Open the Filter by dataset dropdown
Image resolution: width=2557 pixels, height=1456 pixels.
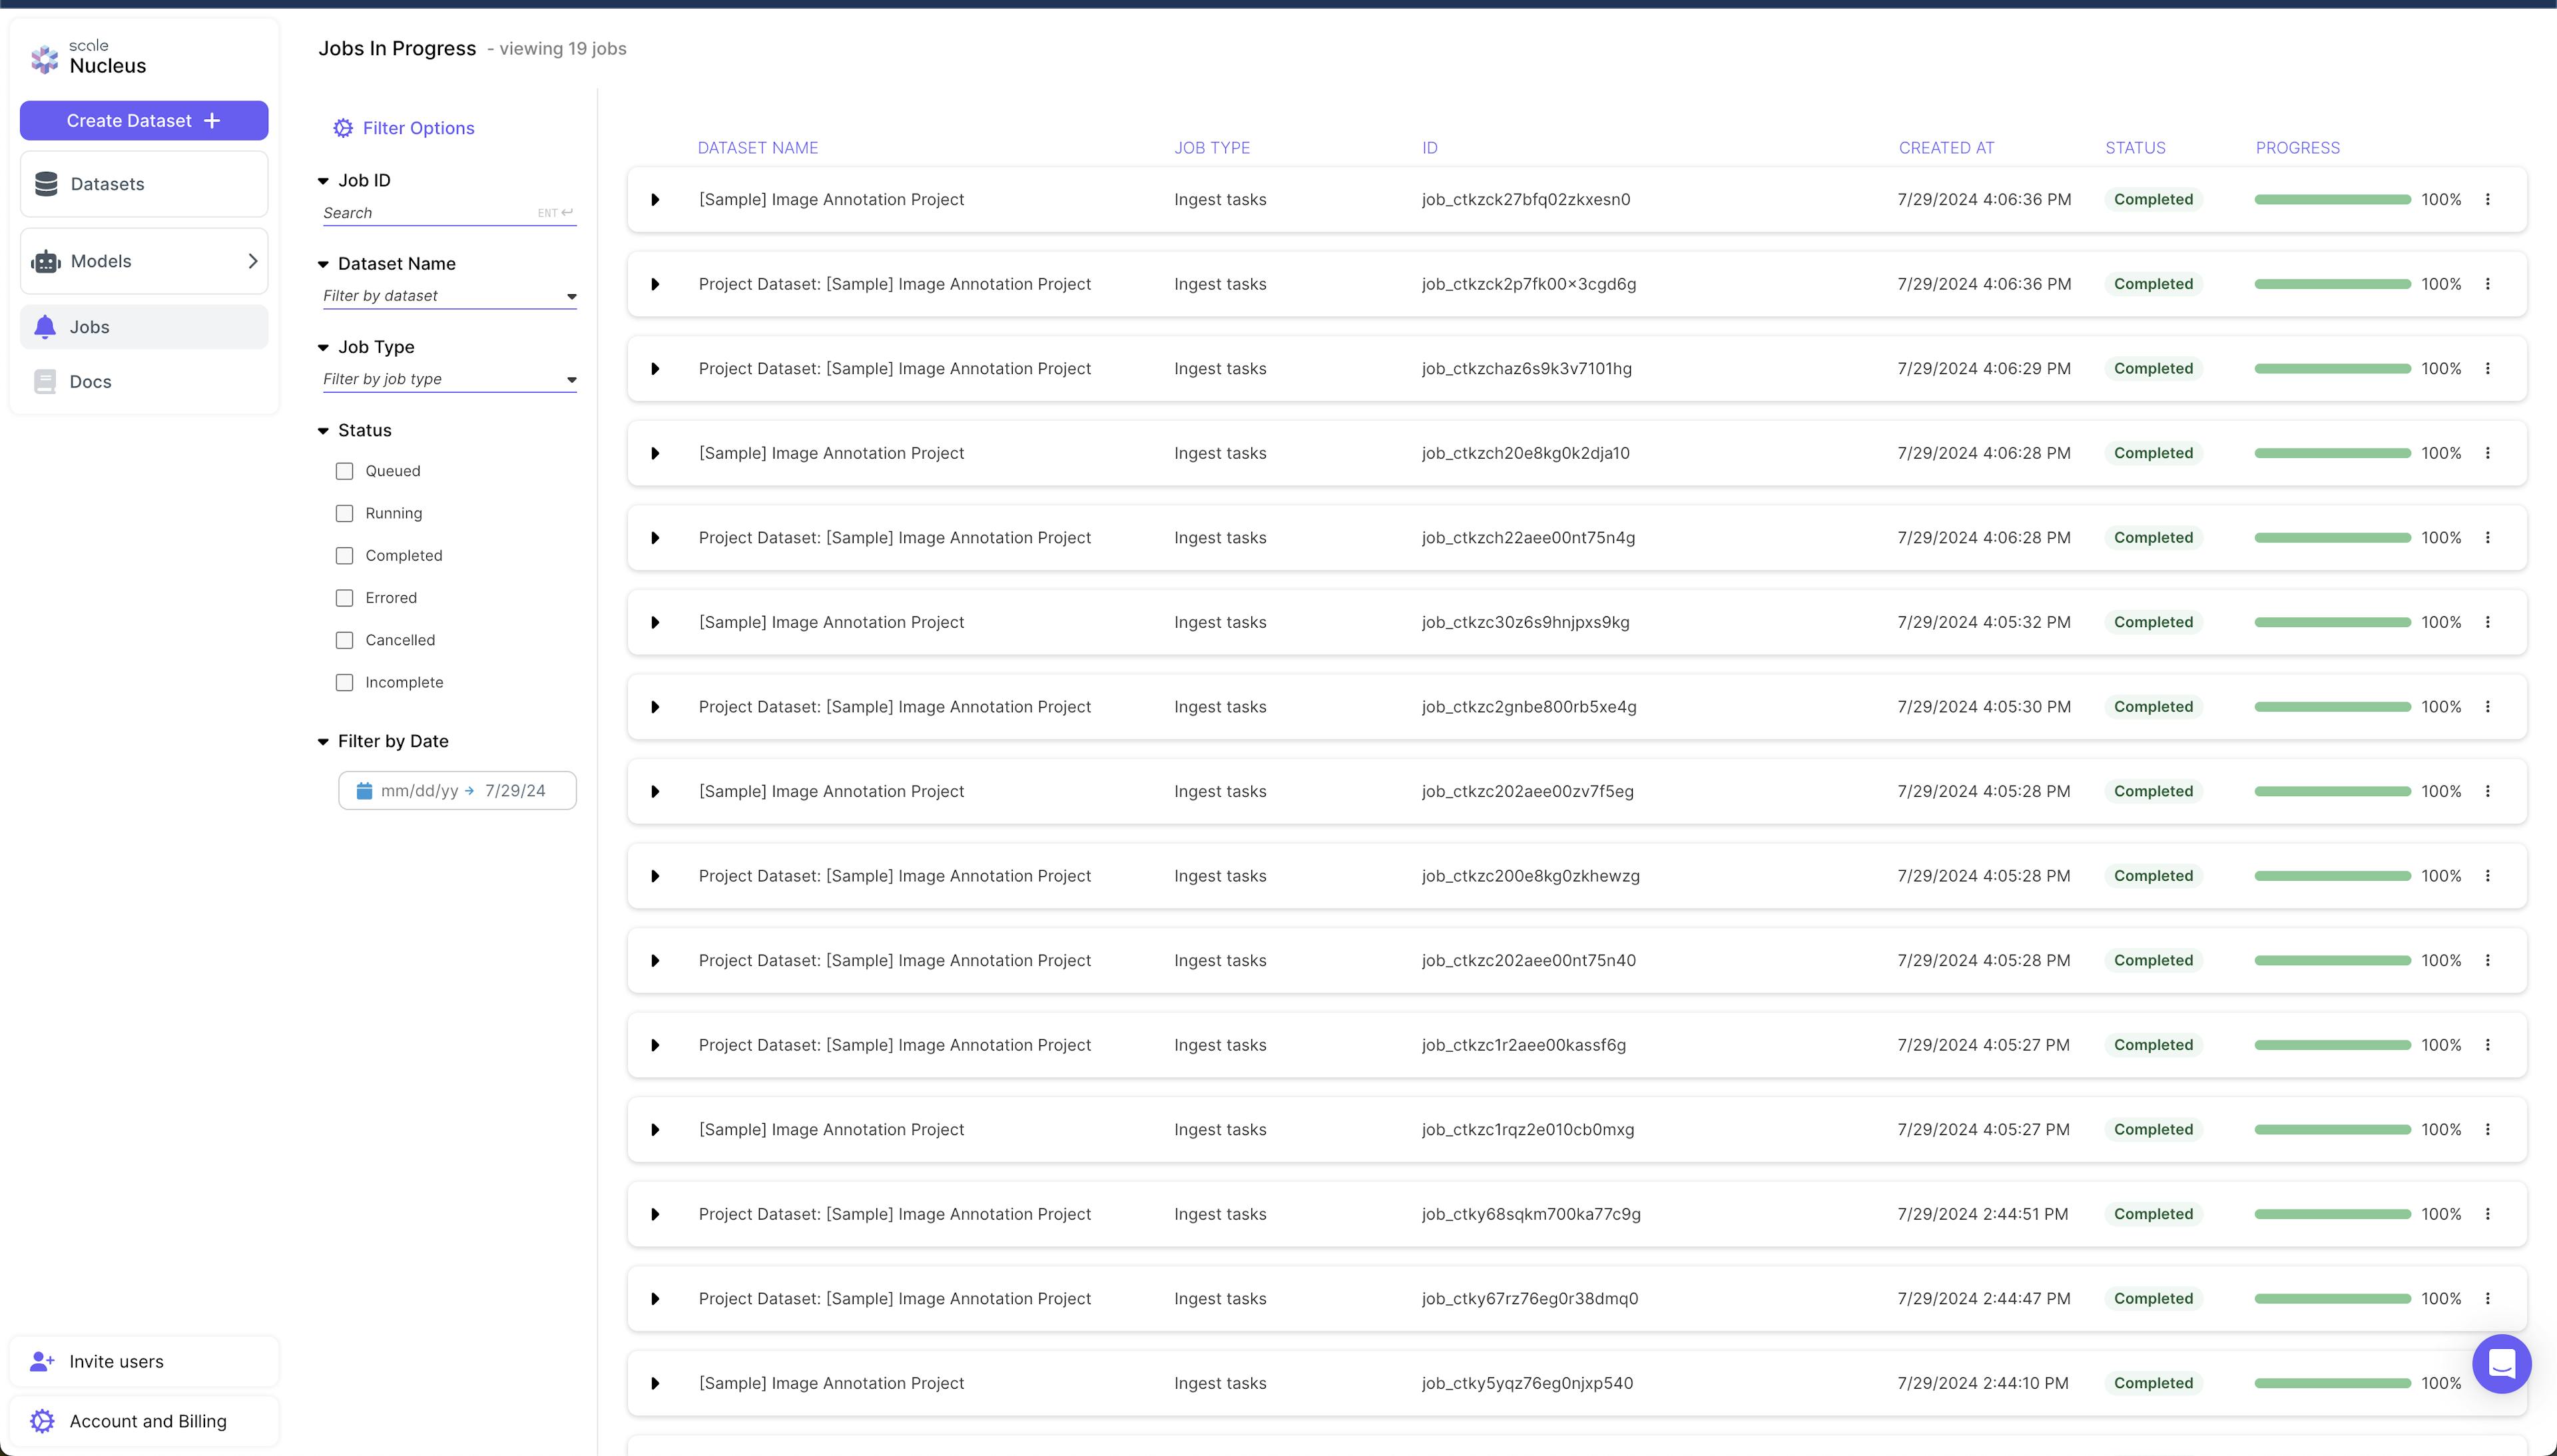tap(449, 296)
